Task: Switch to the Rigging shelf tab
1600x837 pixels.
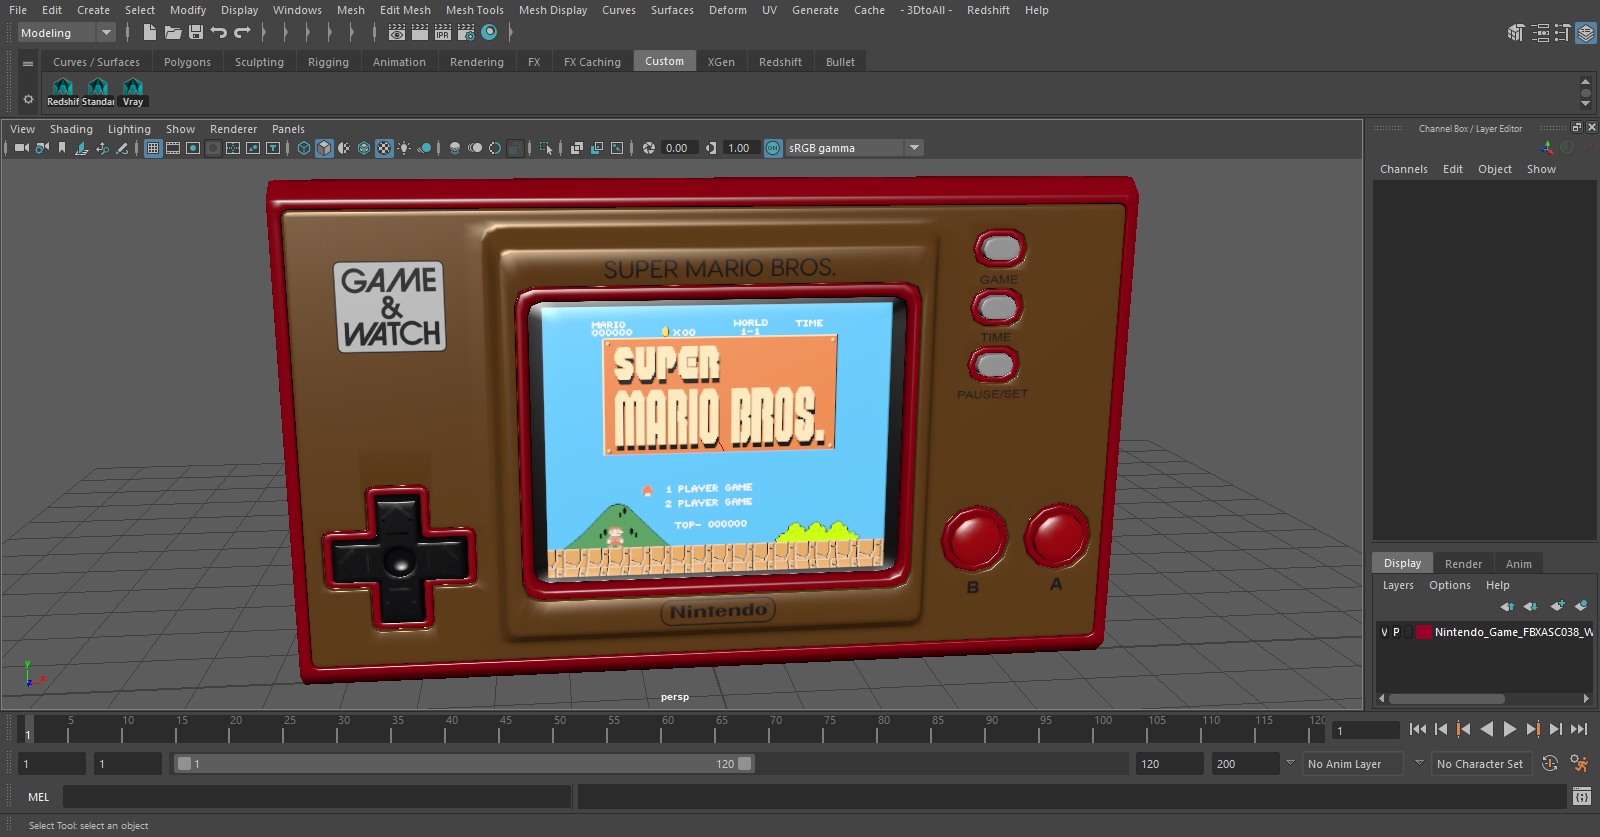Action: pos(328,62)
